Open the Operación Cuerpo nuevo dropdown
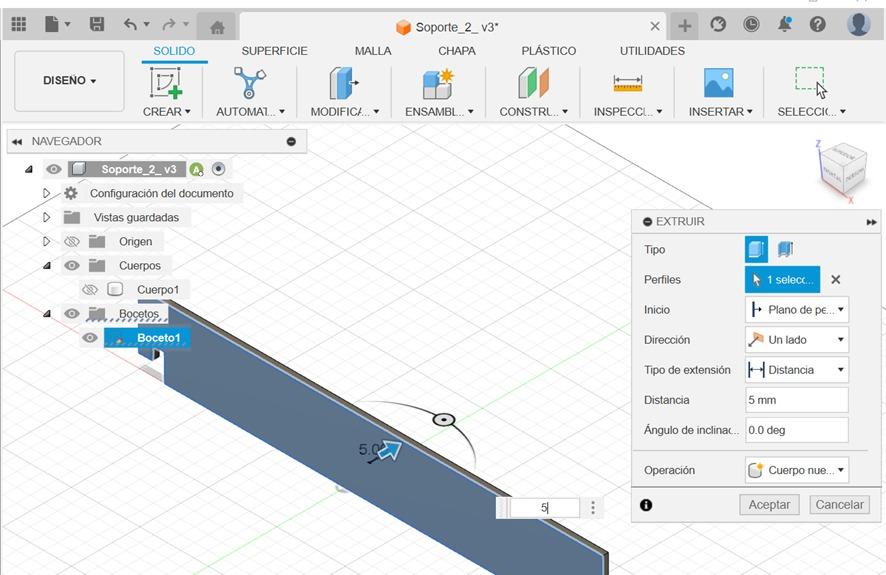Viewport: 886px width, 575px height. point(797,470)
